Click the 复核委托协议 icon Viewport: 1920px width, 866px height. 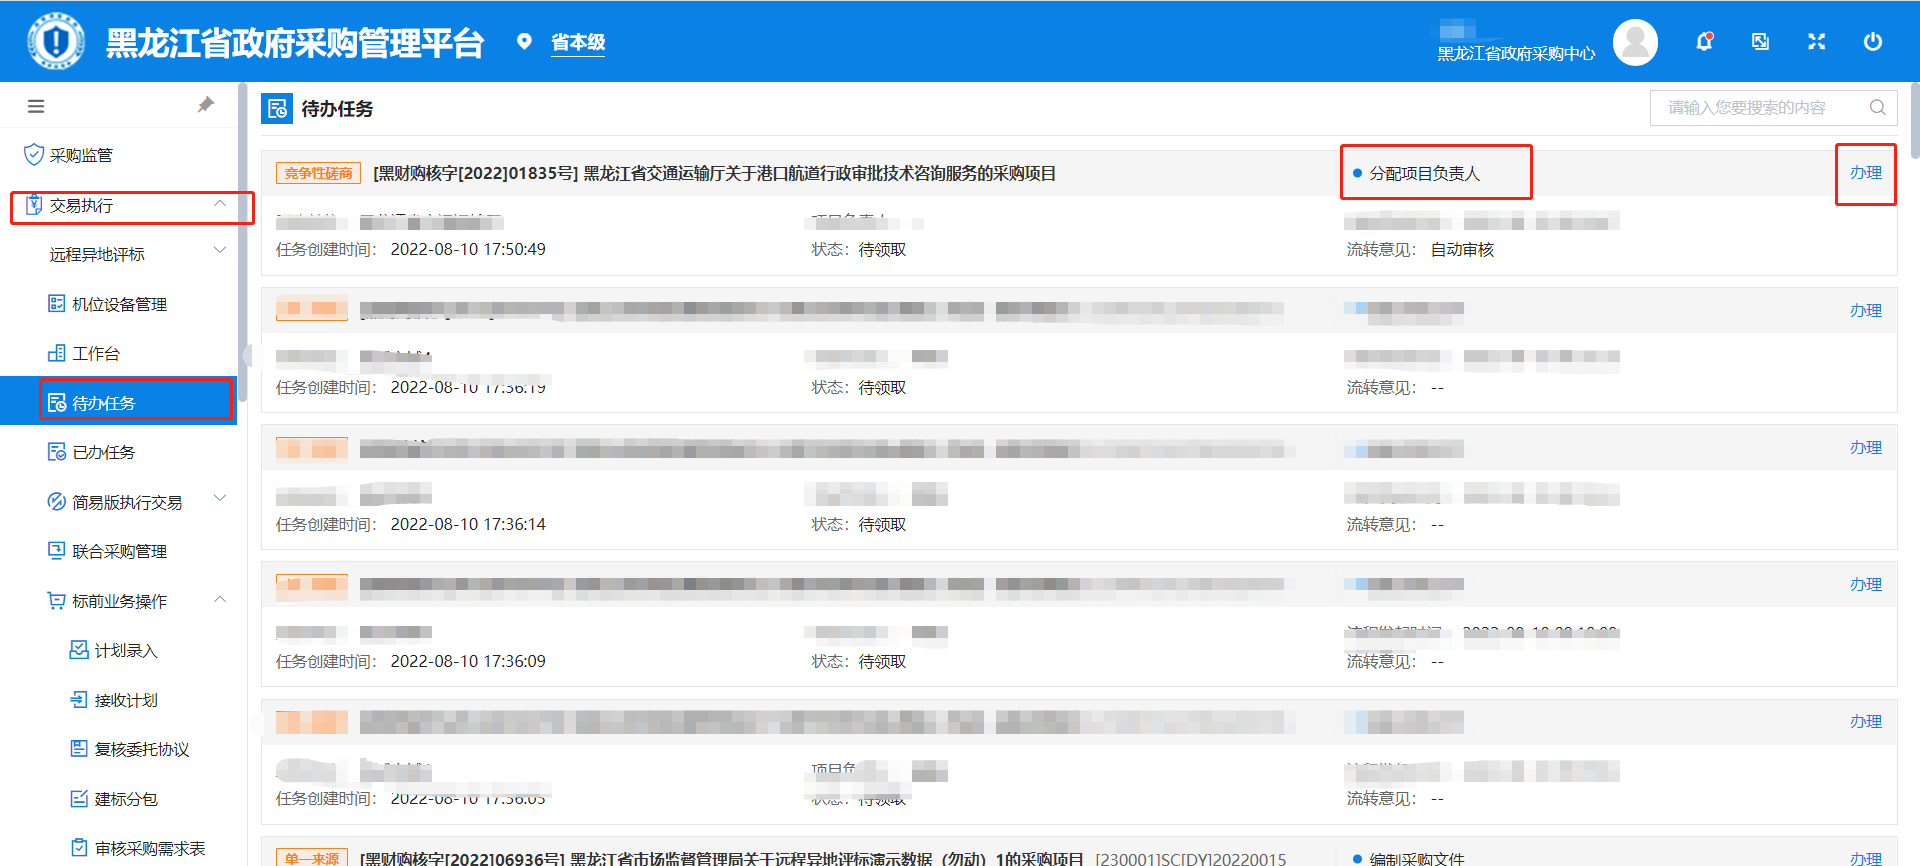click(x=79, y=748)
